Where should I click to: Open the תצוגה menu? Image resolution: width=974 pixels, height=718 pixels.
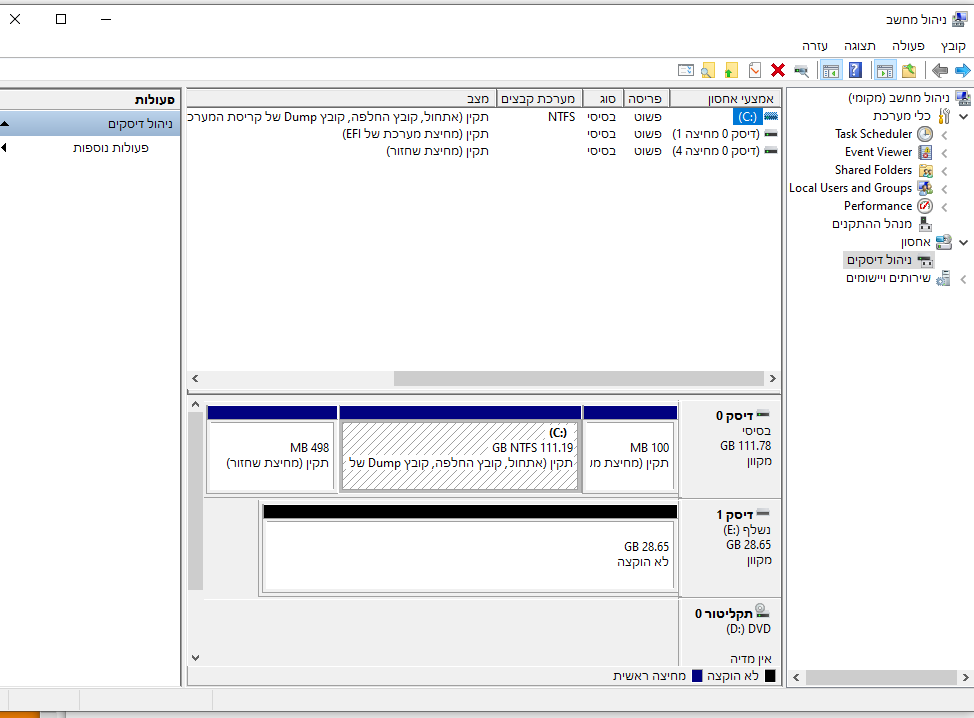click(860, 45)
